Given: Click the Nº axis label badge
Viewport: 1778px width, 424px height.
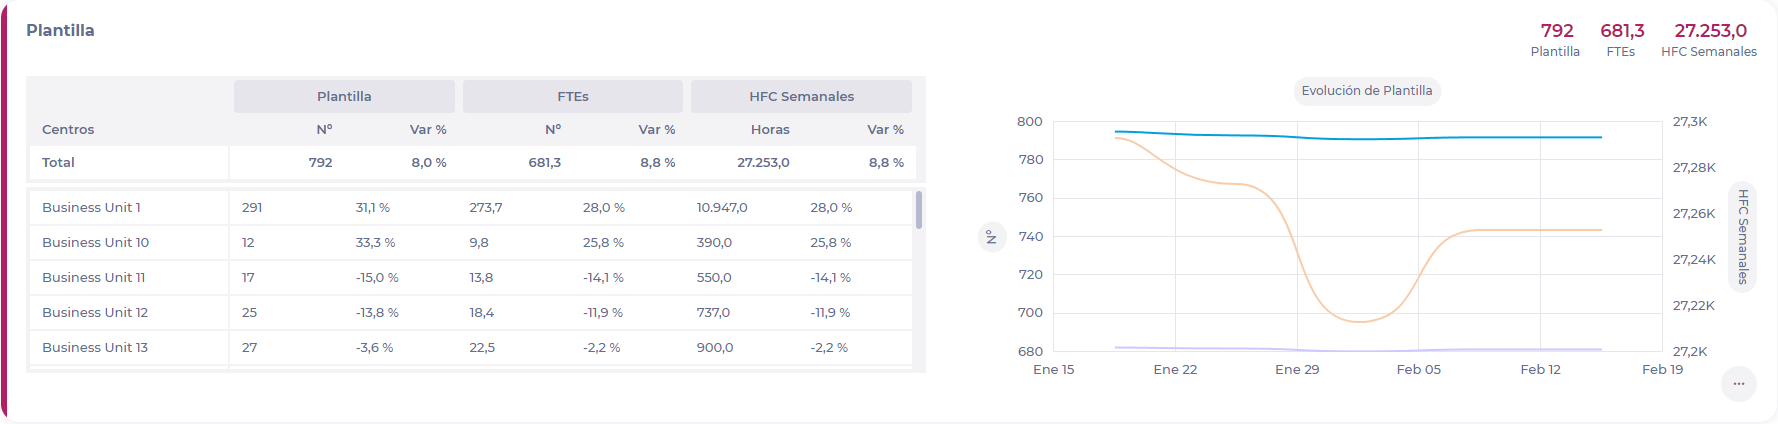Looking at the screenshot, I should (991, 237).
